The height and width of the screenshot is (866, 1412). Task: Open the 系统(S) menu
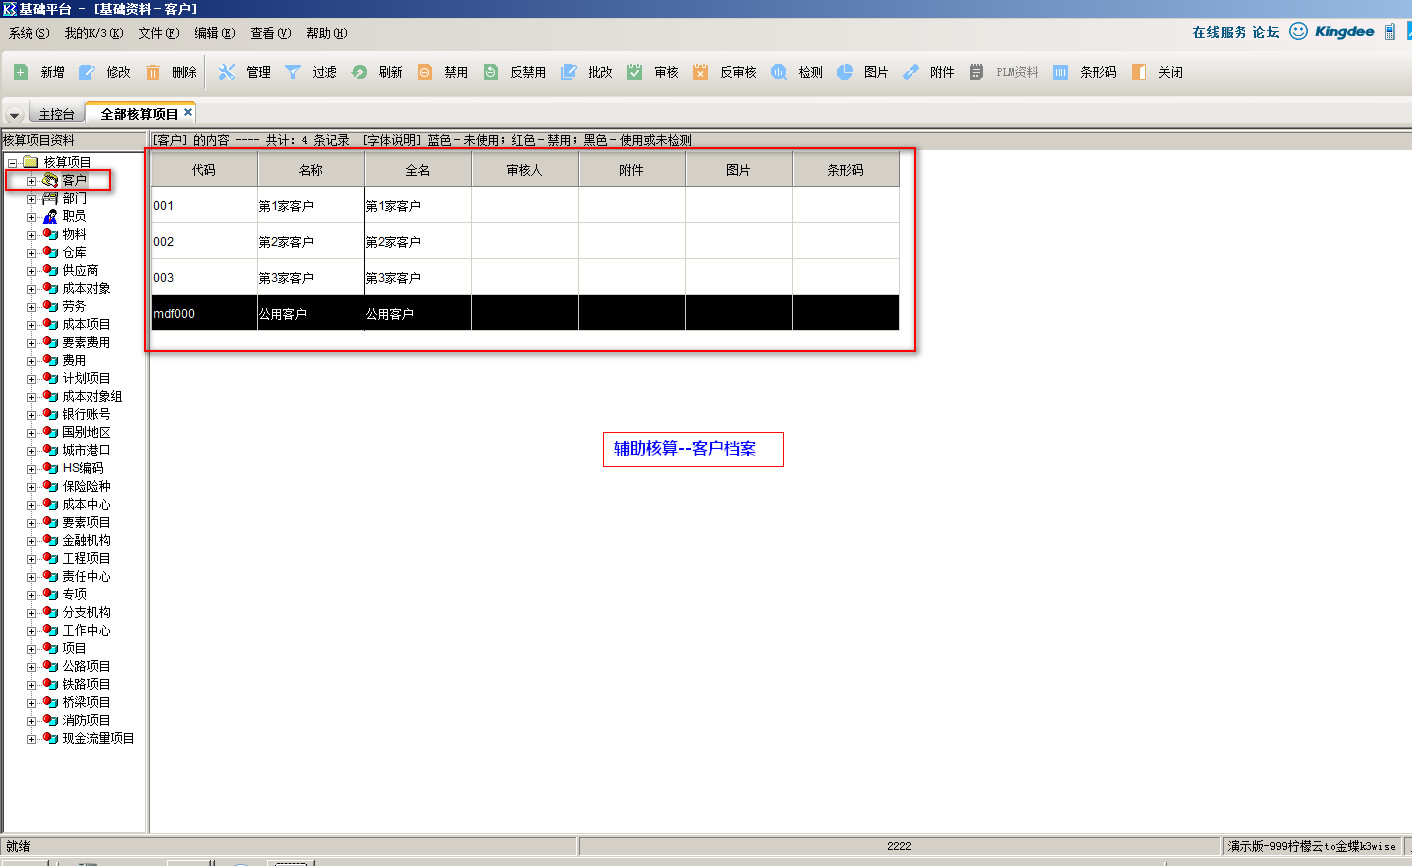coord(28,33)
